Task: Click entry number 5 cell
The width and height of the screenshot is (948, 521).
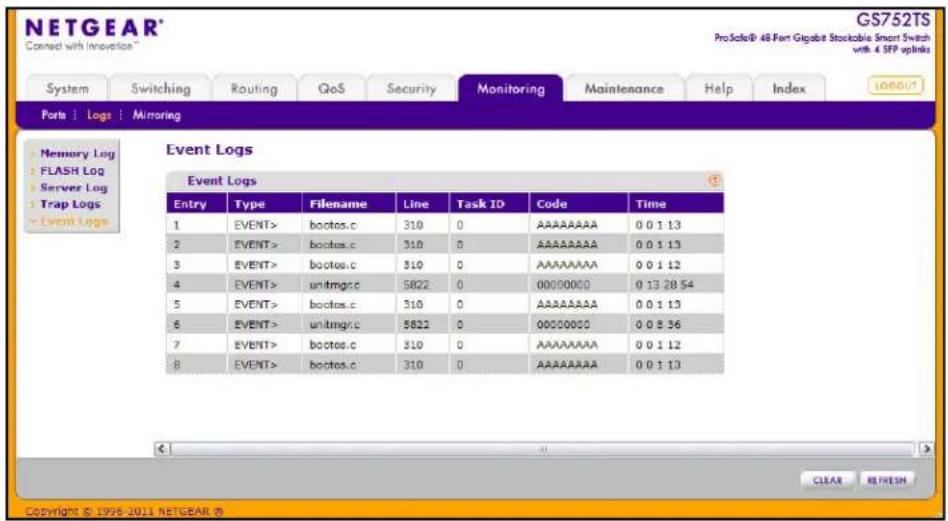Action: 196,304
